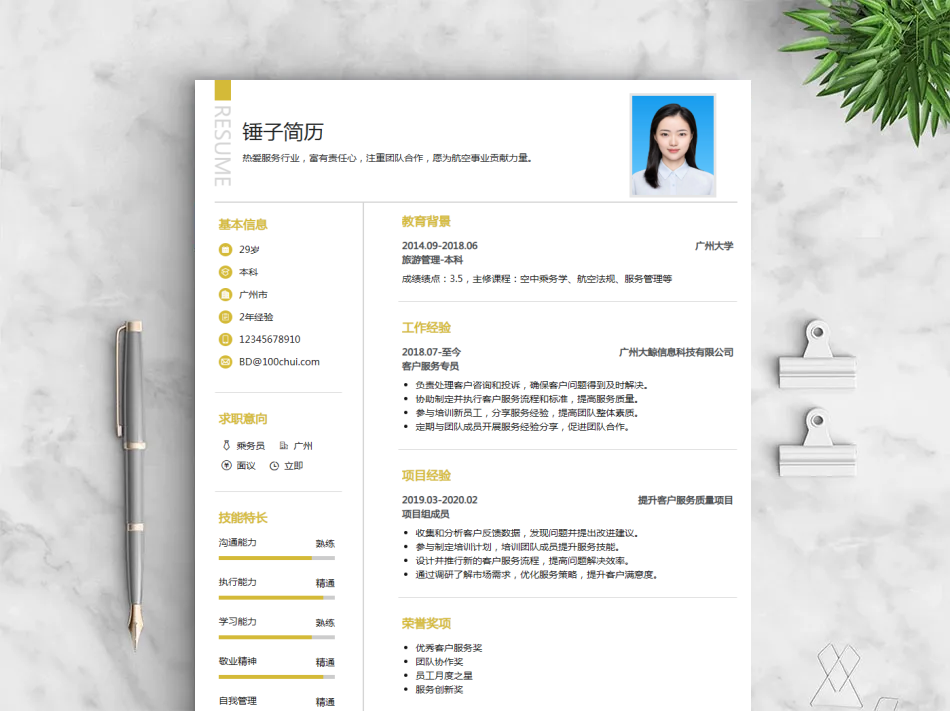This screenshot has height=711, width=950.
Task: Click the major line 旅游管理-本科
Action: 433,260
